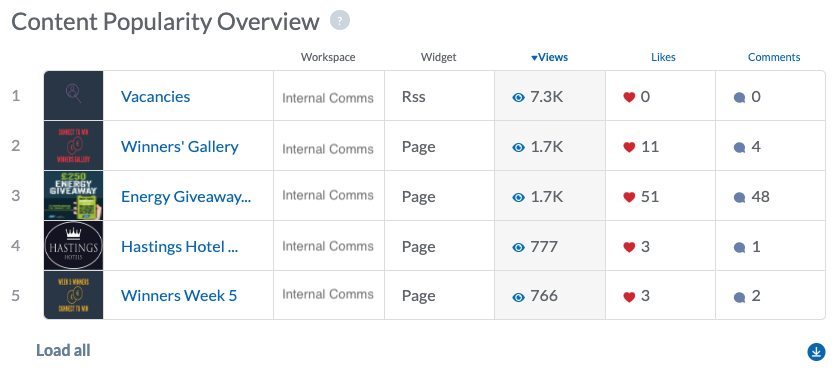Open the Vacancies content link
Viewport: 840px width, 371px height.
[x=155, y=97]
